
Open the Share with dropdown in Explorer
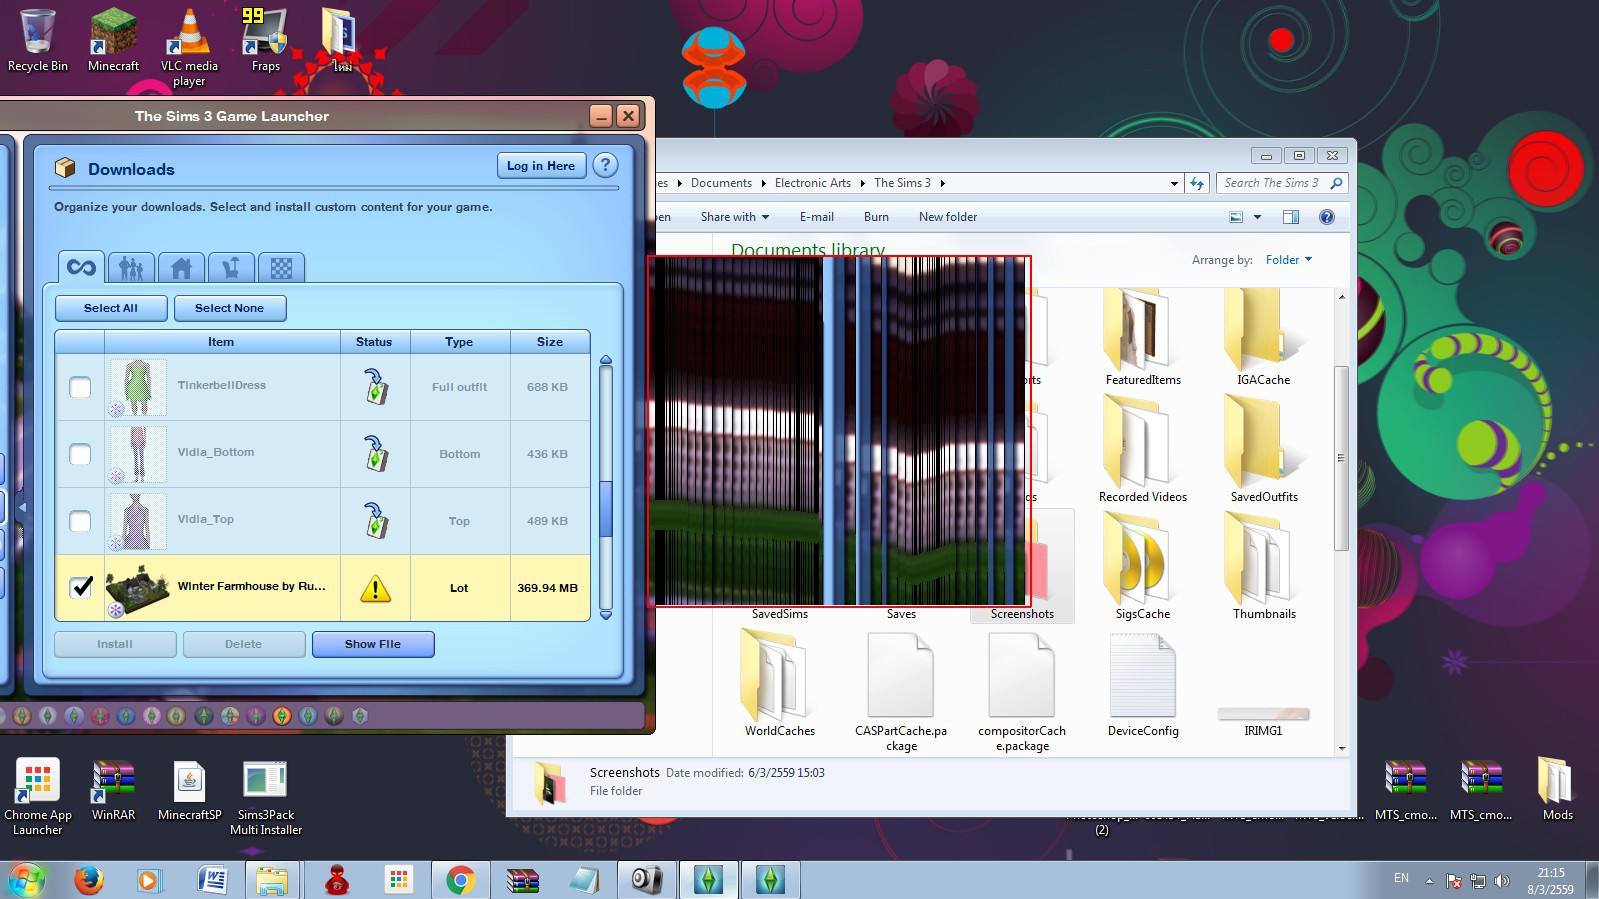[x=735, y=217]
